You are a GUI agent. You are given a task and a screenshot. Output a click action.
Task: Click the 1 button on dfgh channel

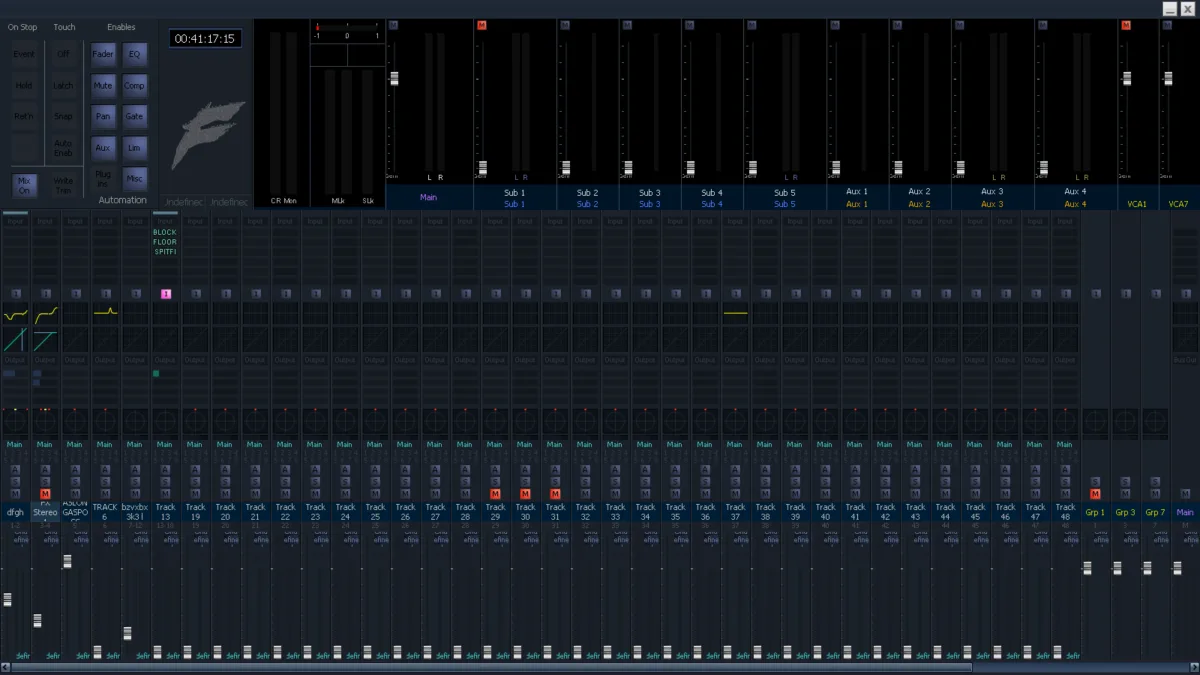click(x=15, y=294)
